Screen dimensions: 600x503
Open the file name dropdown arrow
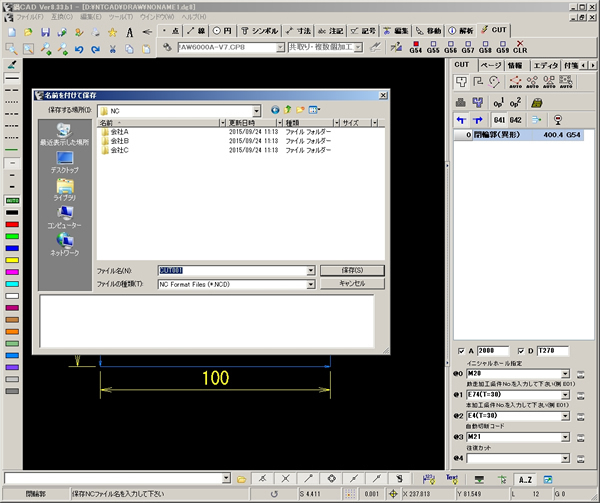click(x=311, y=271)
